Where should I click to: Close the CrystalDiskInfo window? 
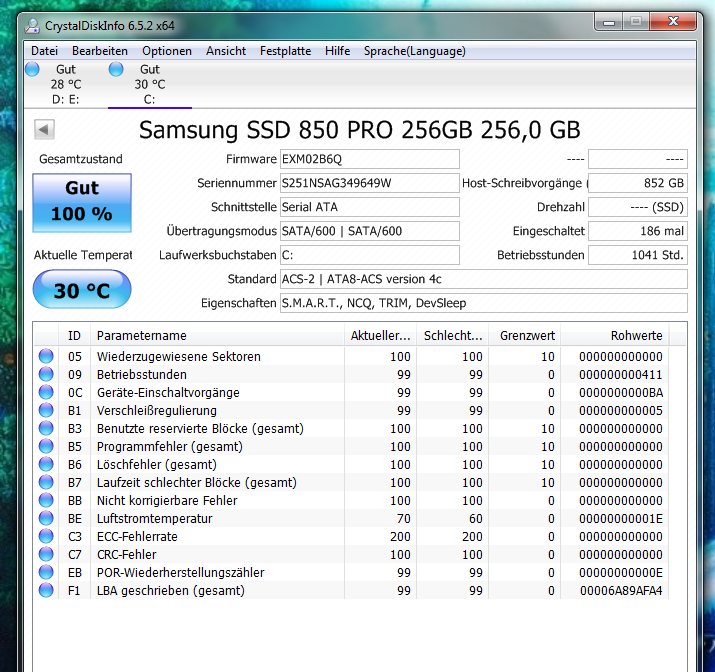tap(673, 21)
